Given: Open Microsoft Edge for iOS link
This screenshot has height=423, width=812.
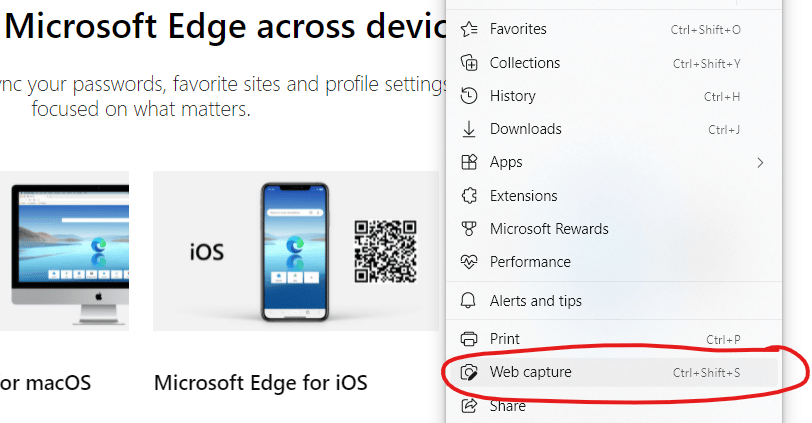Looking at the screenshot, I should [261, 382].
